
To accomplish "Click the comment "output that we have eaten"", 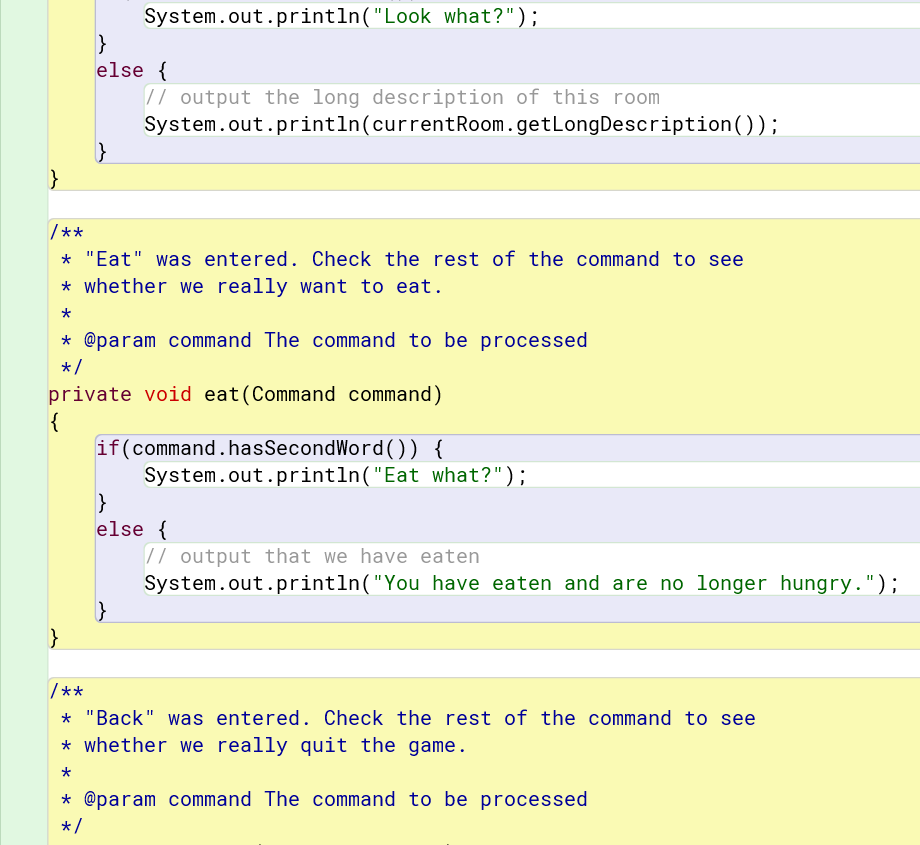I will click(x=312, y=556).
